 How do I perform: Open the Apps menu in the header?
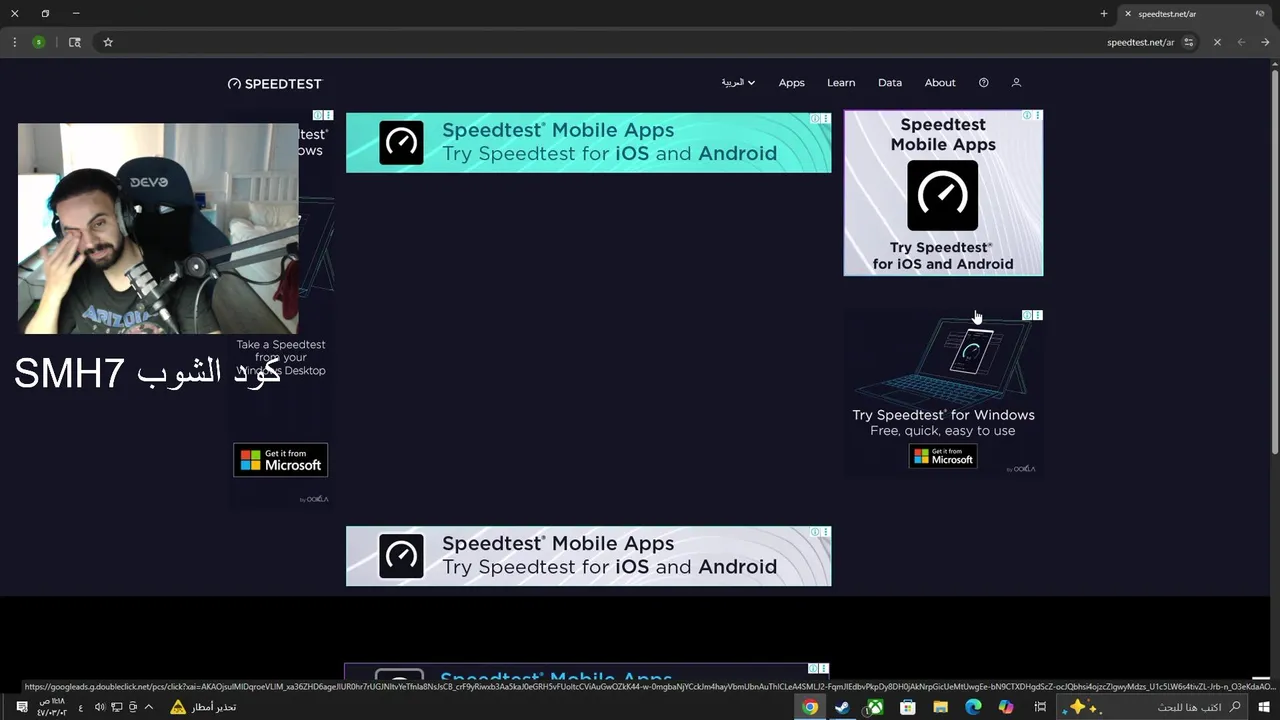click(x=792, y=83)
